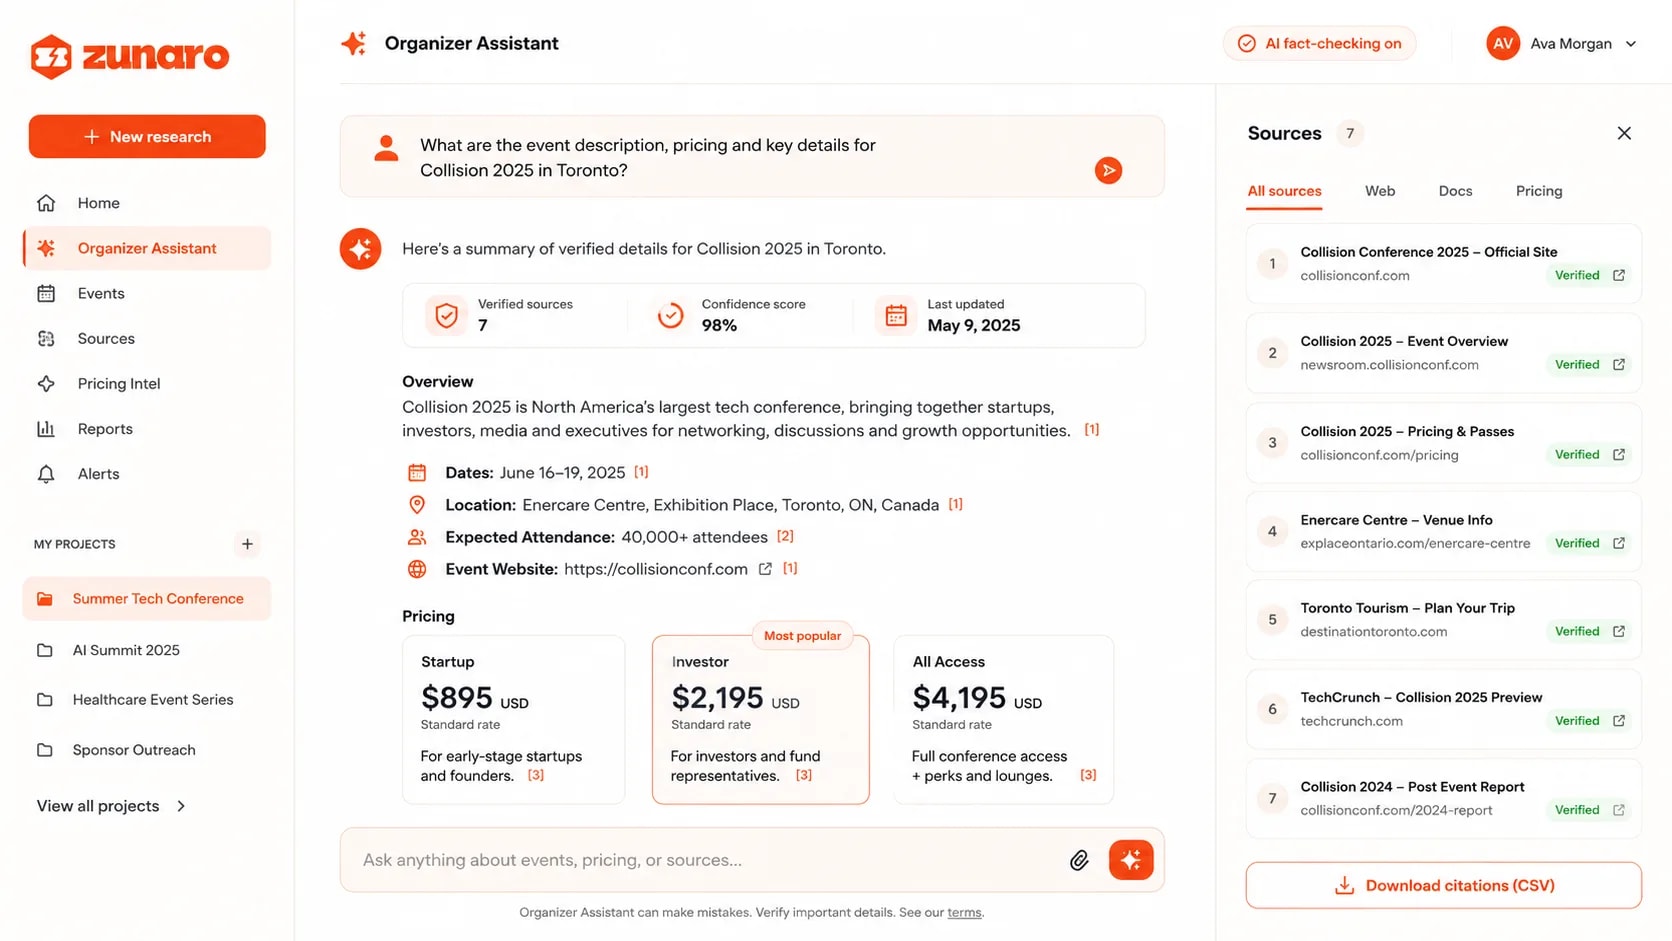This screenshot has width=1672, height=941.
Task: Click the Confidence score gauge icon
Action: tap(670, 316)
